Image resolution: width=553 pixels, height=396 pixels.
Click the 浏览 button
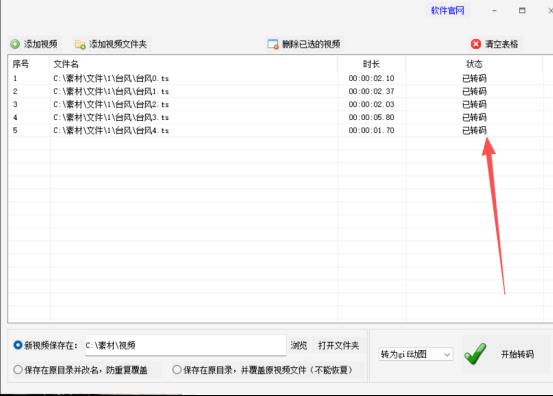point(299,345)
